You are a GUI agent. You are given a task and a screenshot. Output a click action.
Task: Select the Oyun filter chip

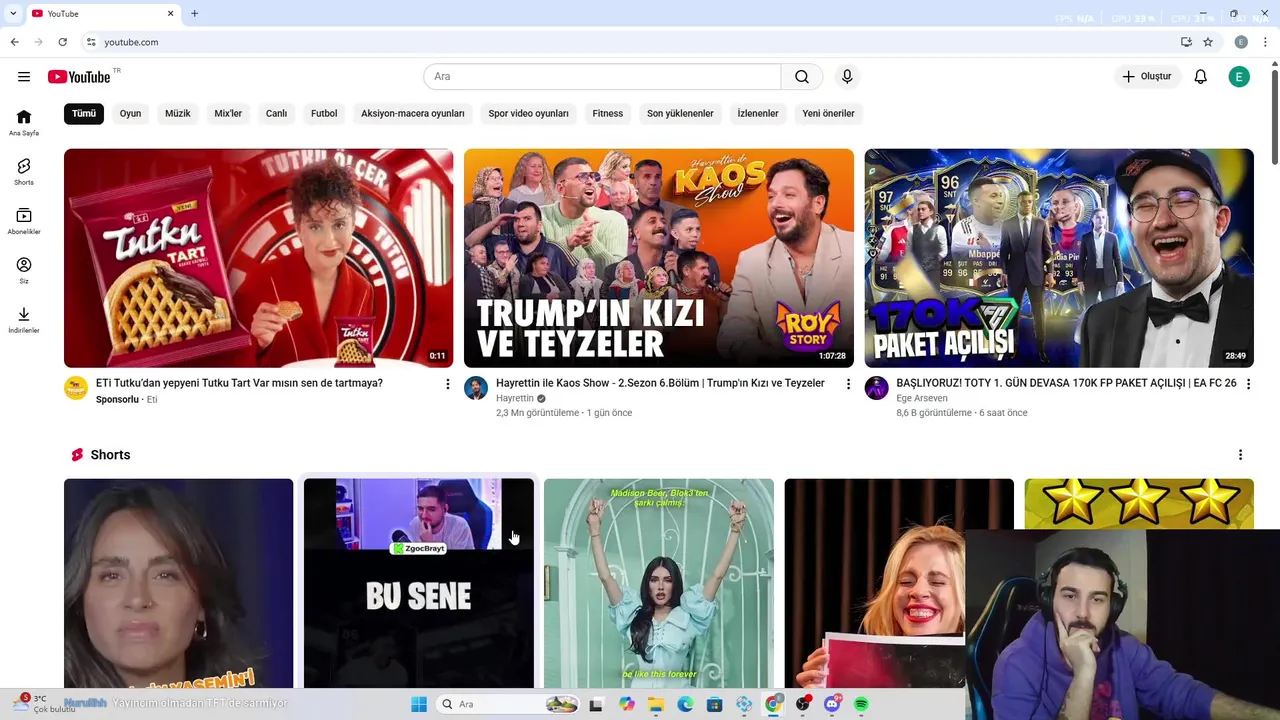coord(130,114)
